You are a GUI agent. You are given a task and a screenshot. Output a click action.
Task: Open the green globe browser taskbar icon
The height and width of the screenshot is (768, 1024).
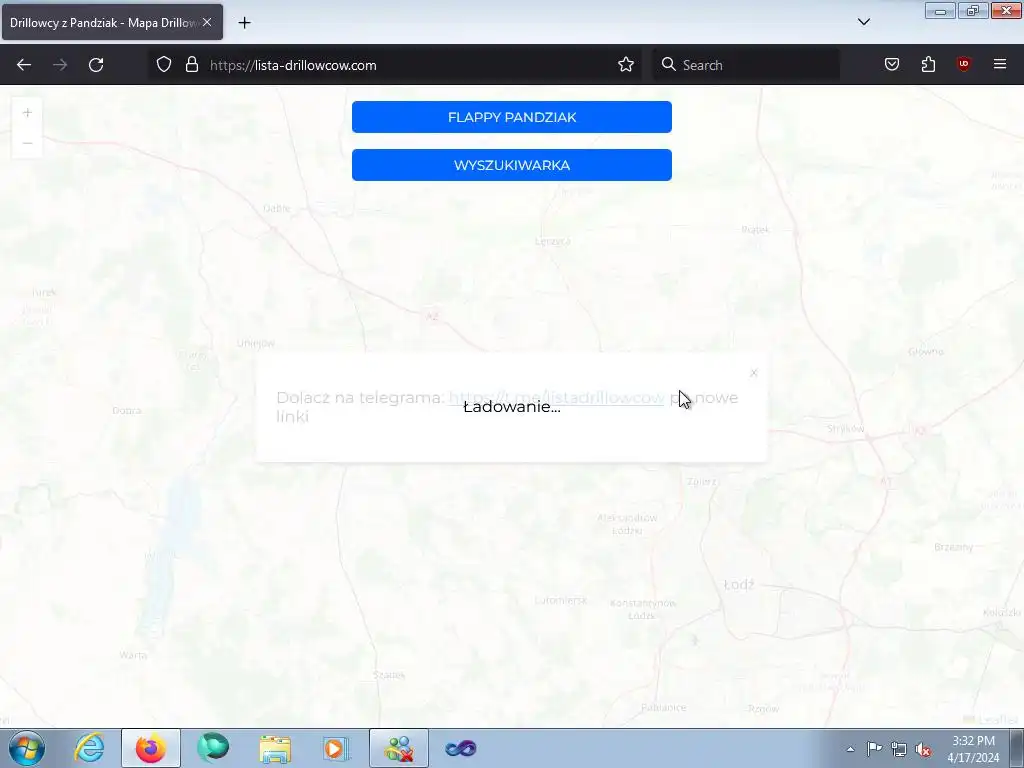click(213, 748)
